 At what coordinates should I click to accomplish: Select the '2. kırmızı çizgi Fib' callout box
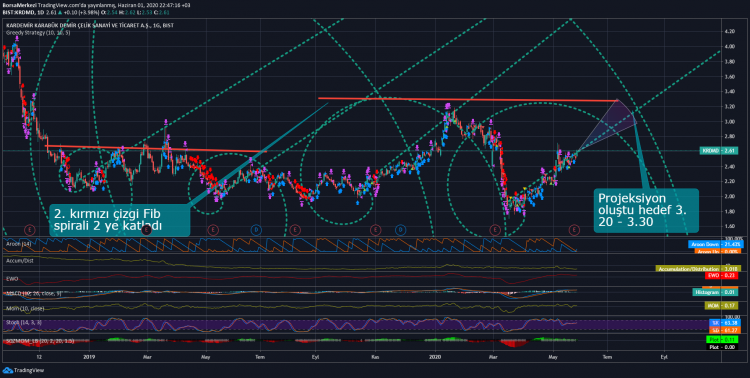120,220
